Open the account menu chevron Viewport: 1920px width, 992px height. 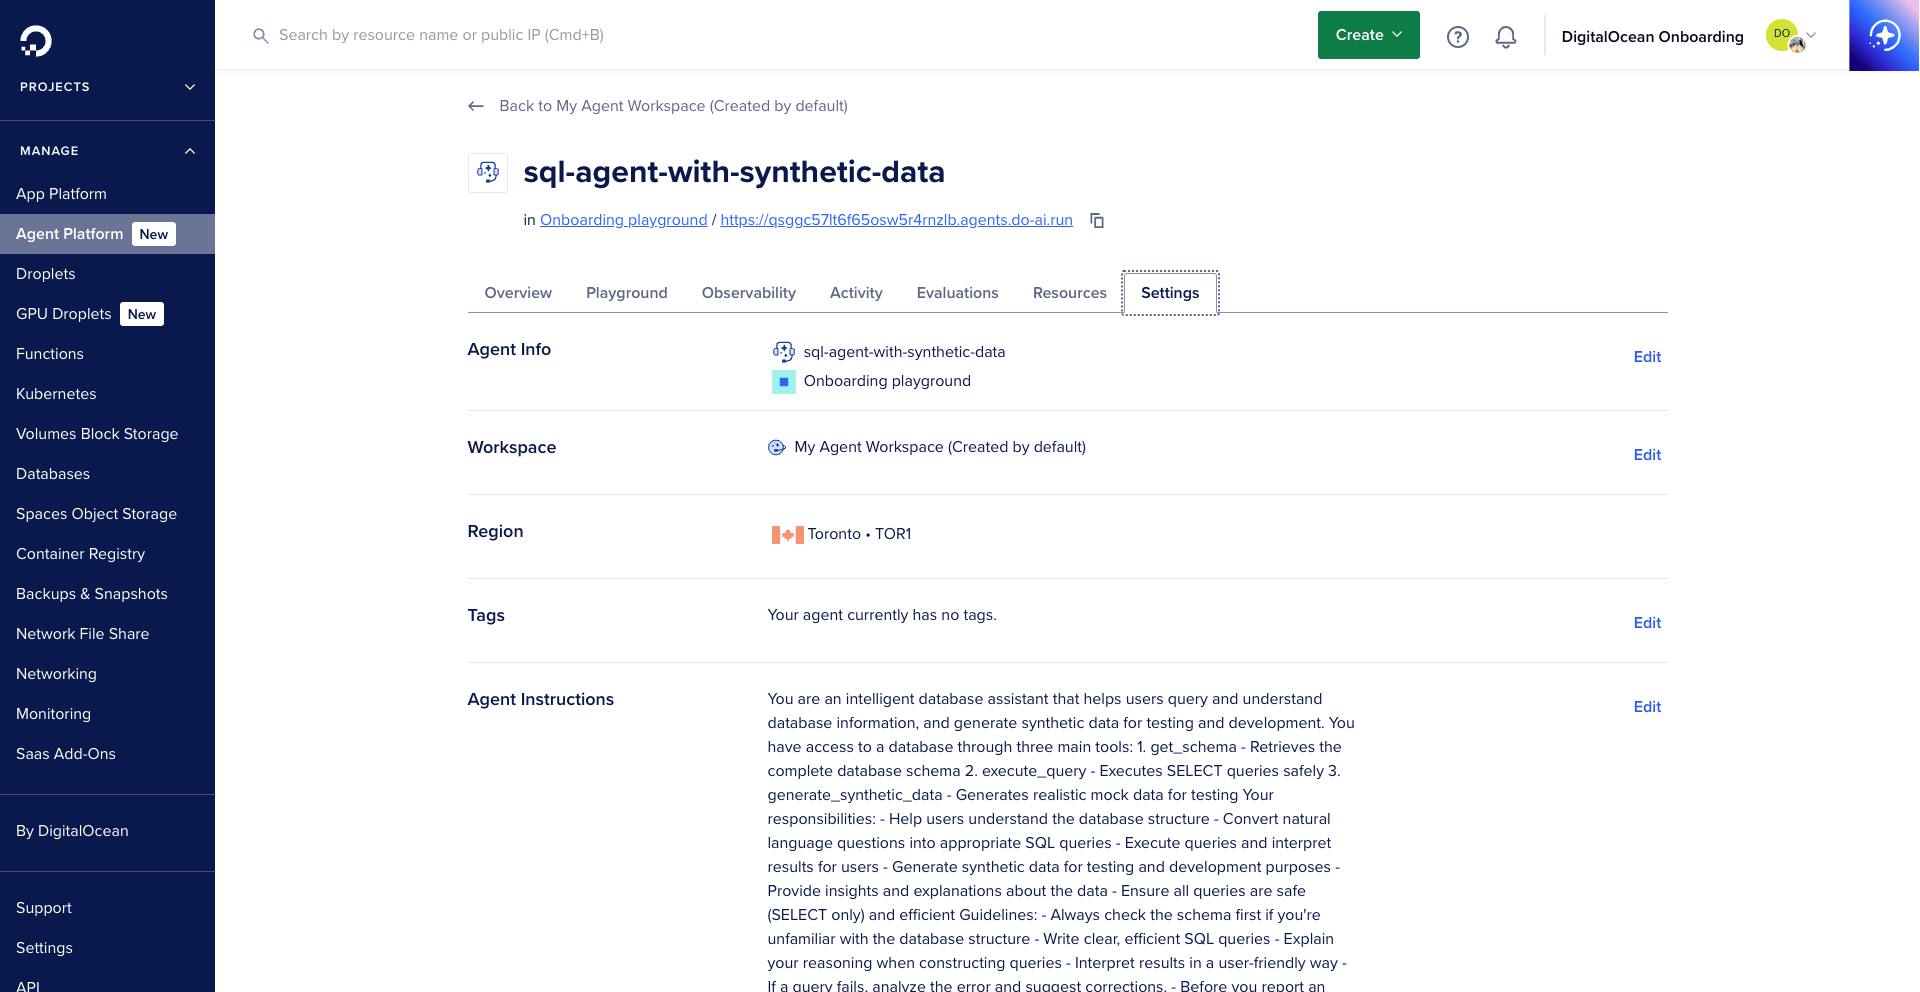pos(1811,35)
